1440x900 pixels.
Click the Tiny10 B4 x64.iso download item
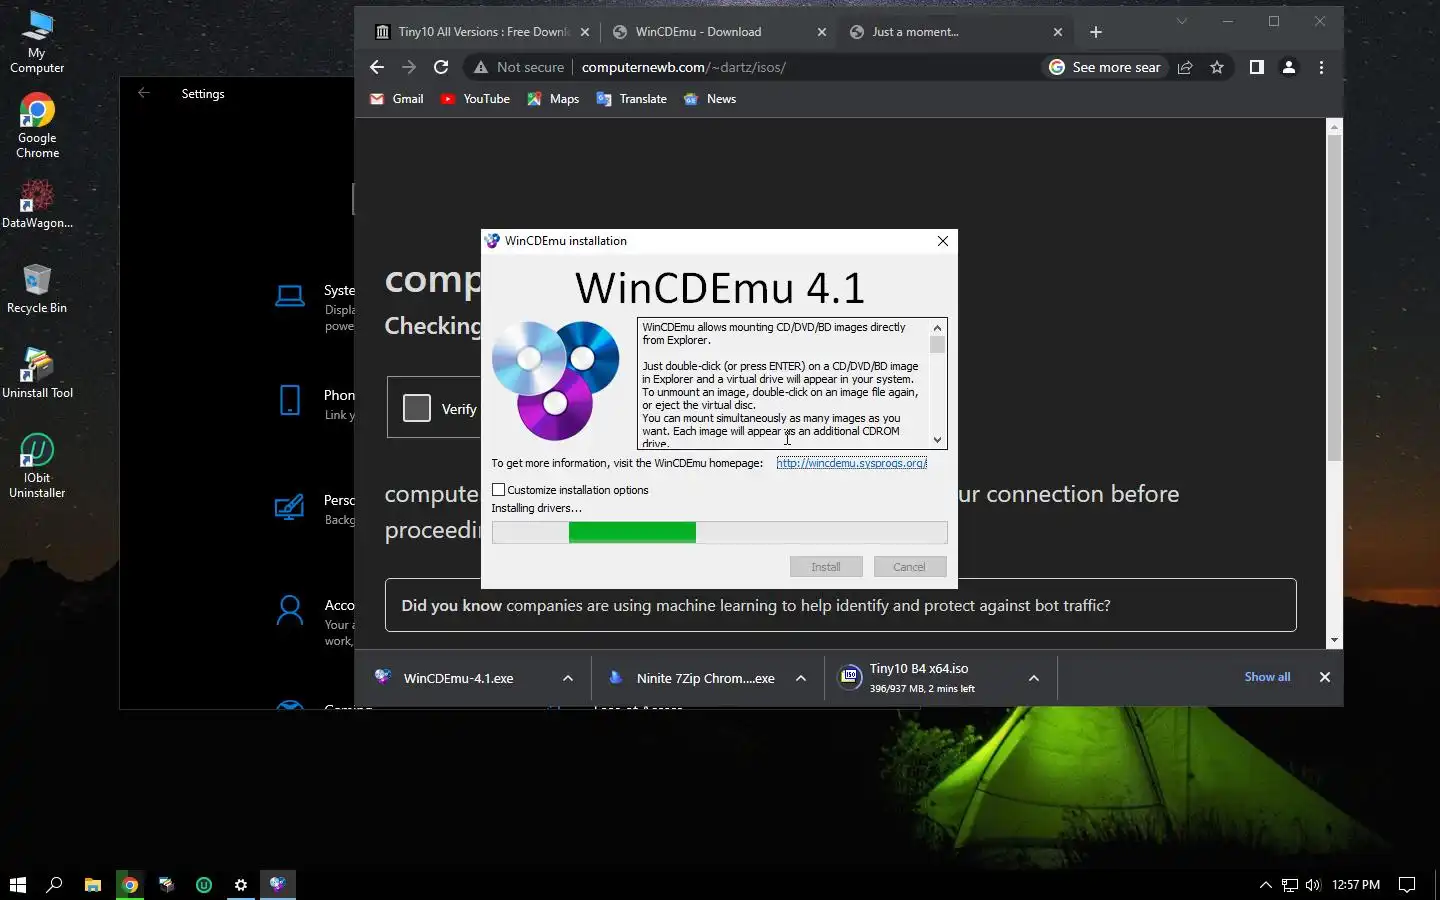pyautogui.click(x=920, y=678)
